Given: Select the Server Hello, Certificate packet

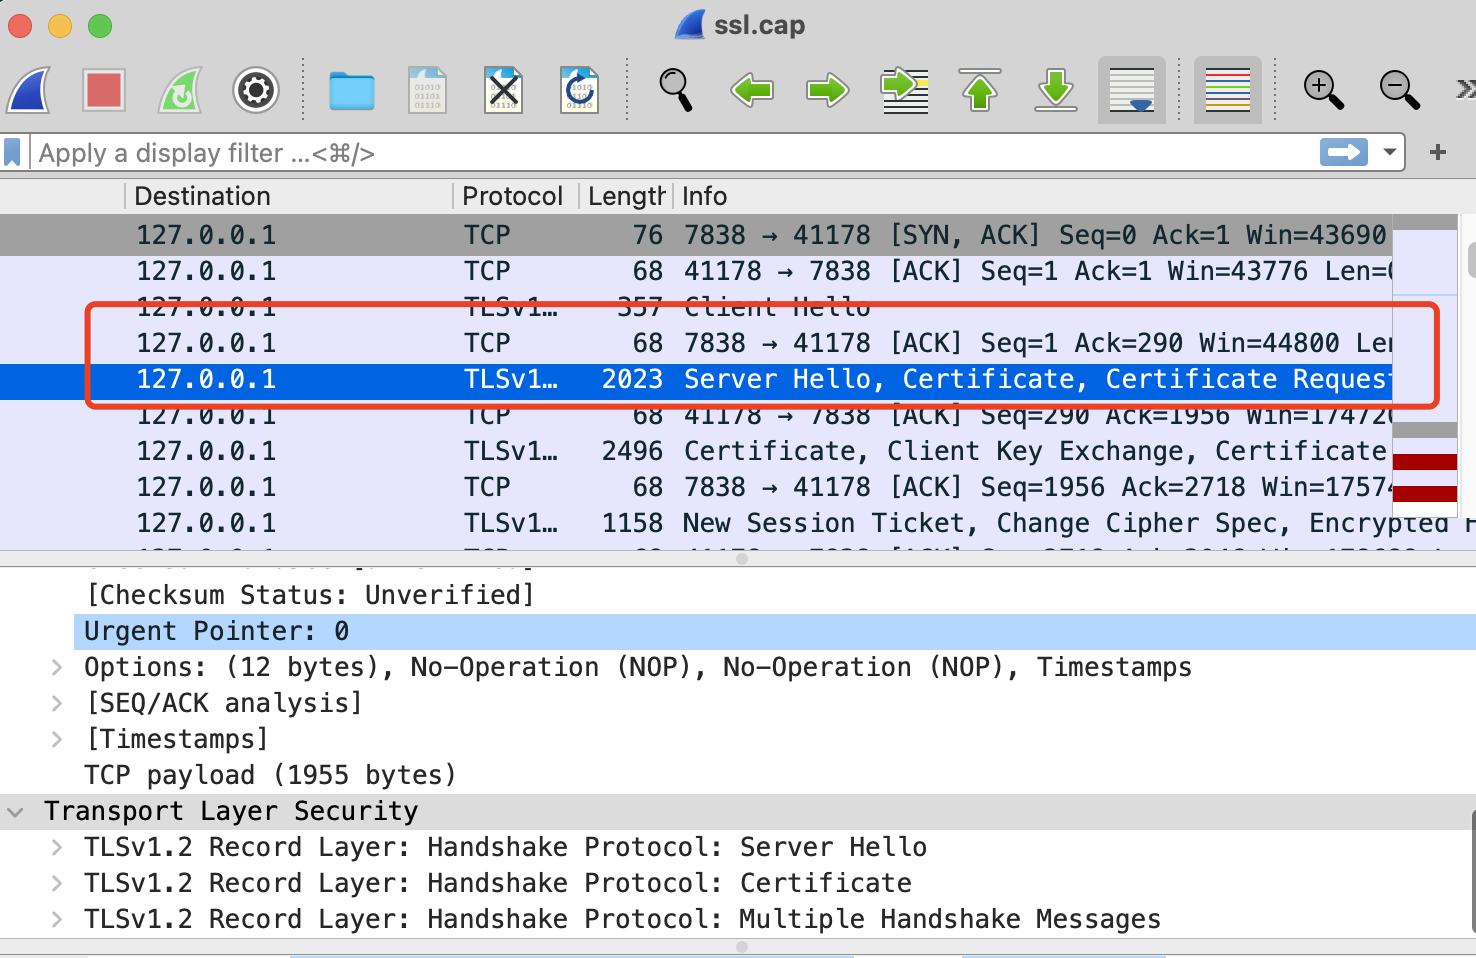Looking at the screenshot, I should [696, 379].
